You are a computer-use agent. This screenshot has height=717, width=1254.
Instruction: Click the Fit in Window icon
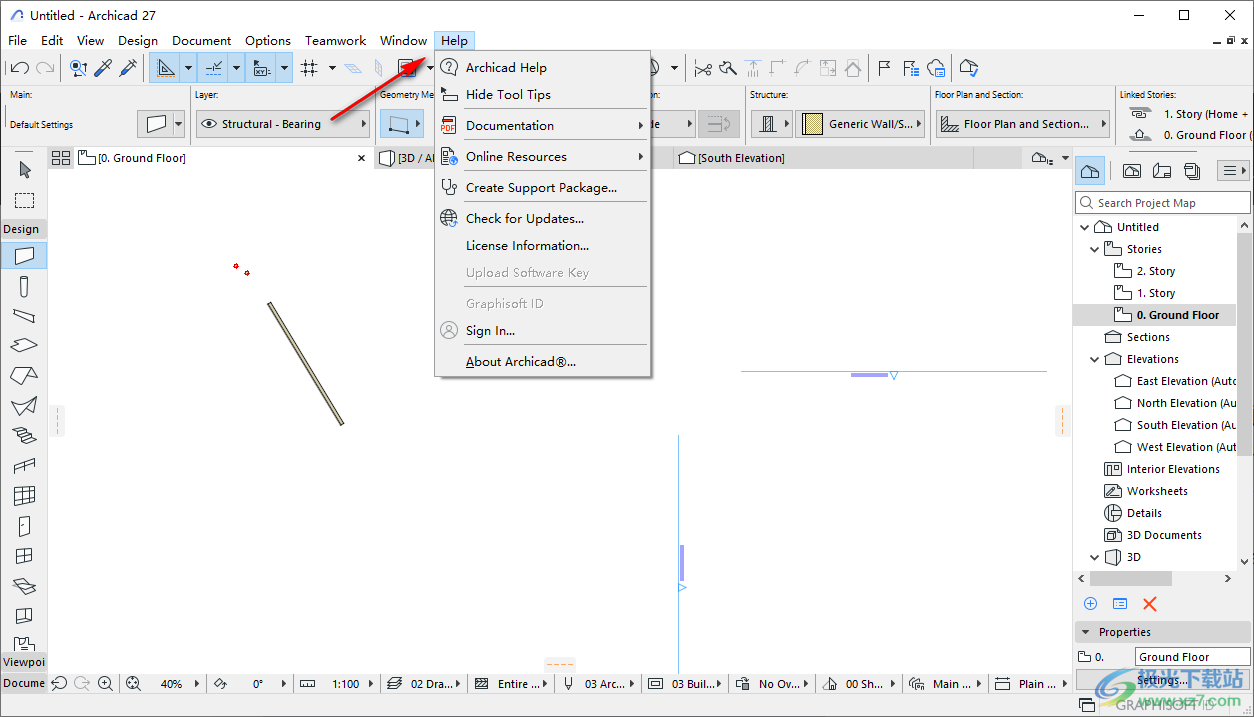click(132, 683)
